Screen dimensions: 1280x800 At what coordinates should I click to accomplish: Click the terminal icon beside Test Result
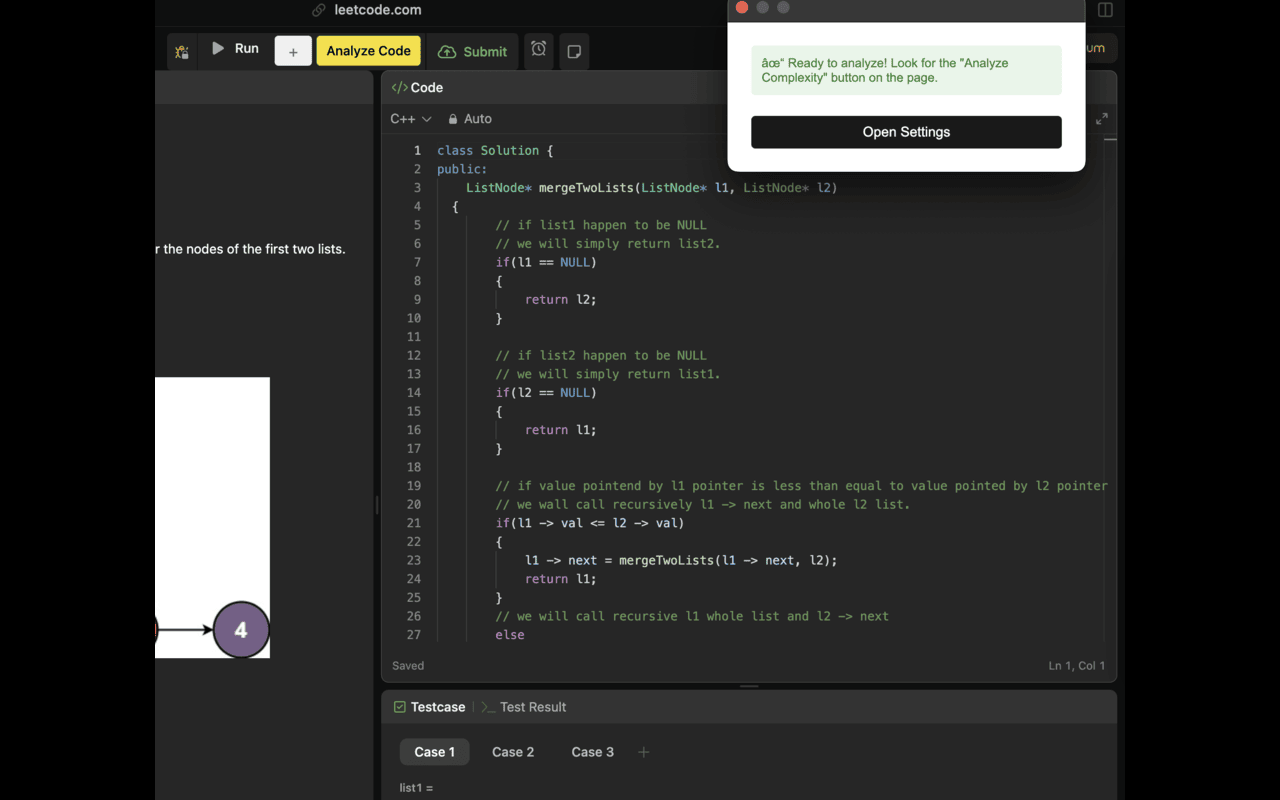coord(486,707)
